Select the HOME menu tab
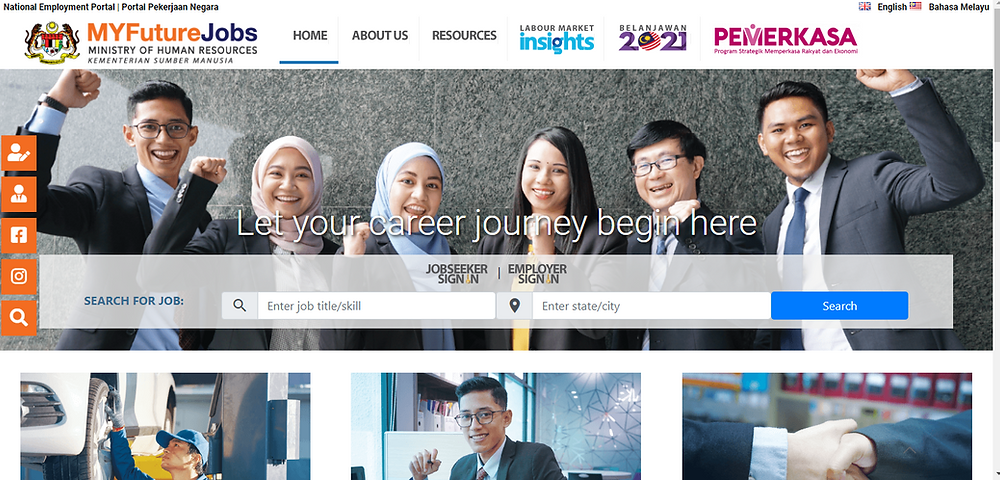Viewport: 1000px width, 480px height. (310, 36)
